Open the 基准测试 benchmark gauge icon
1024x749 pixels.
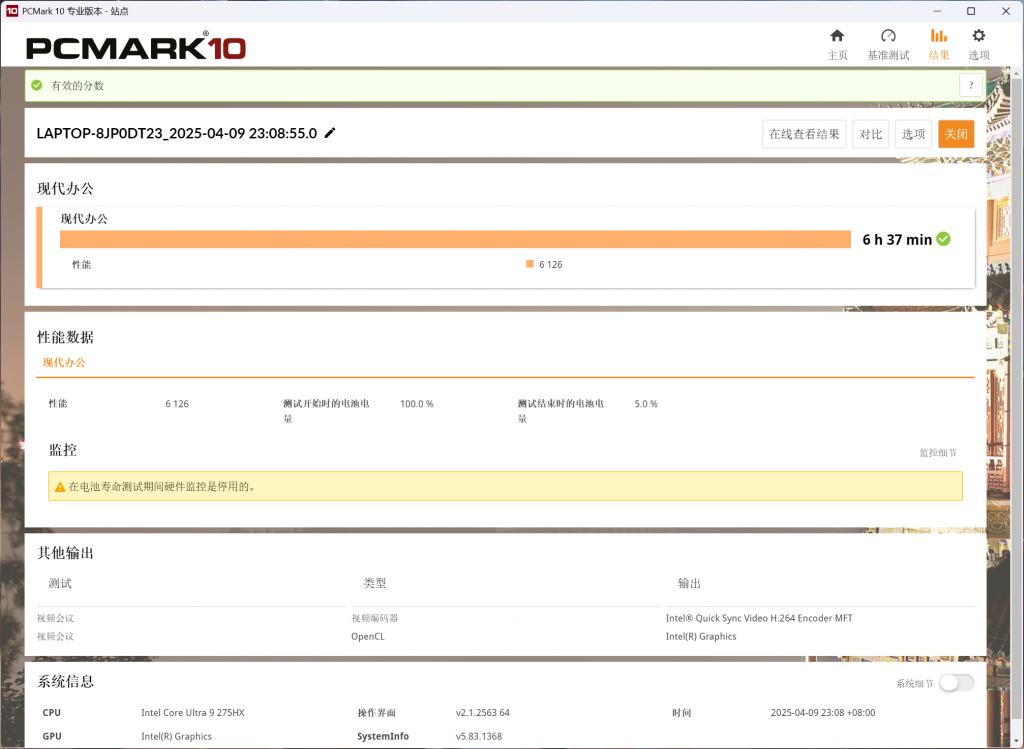pos(888,36)
